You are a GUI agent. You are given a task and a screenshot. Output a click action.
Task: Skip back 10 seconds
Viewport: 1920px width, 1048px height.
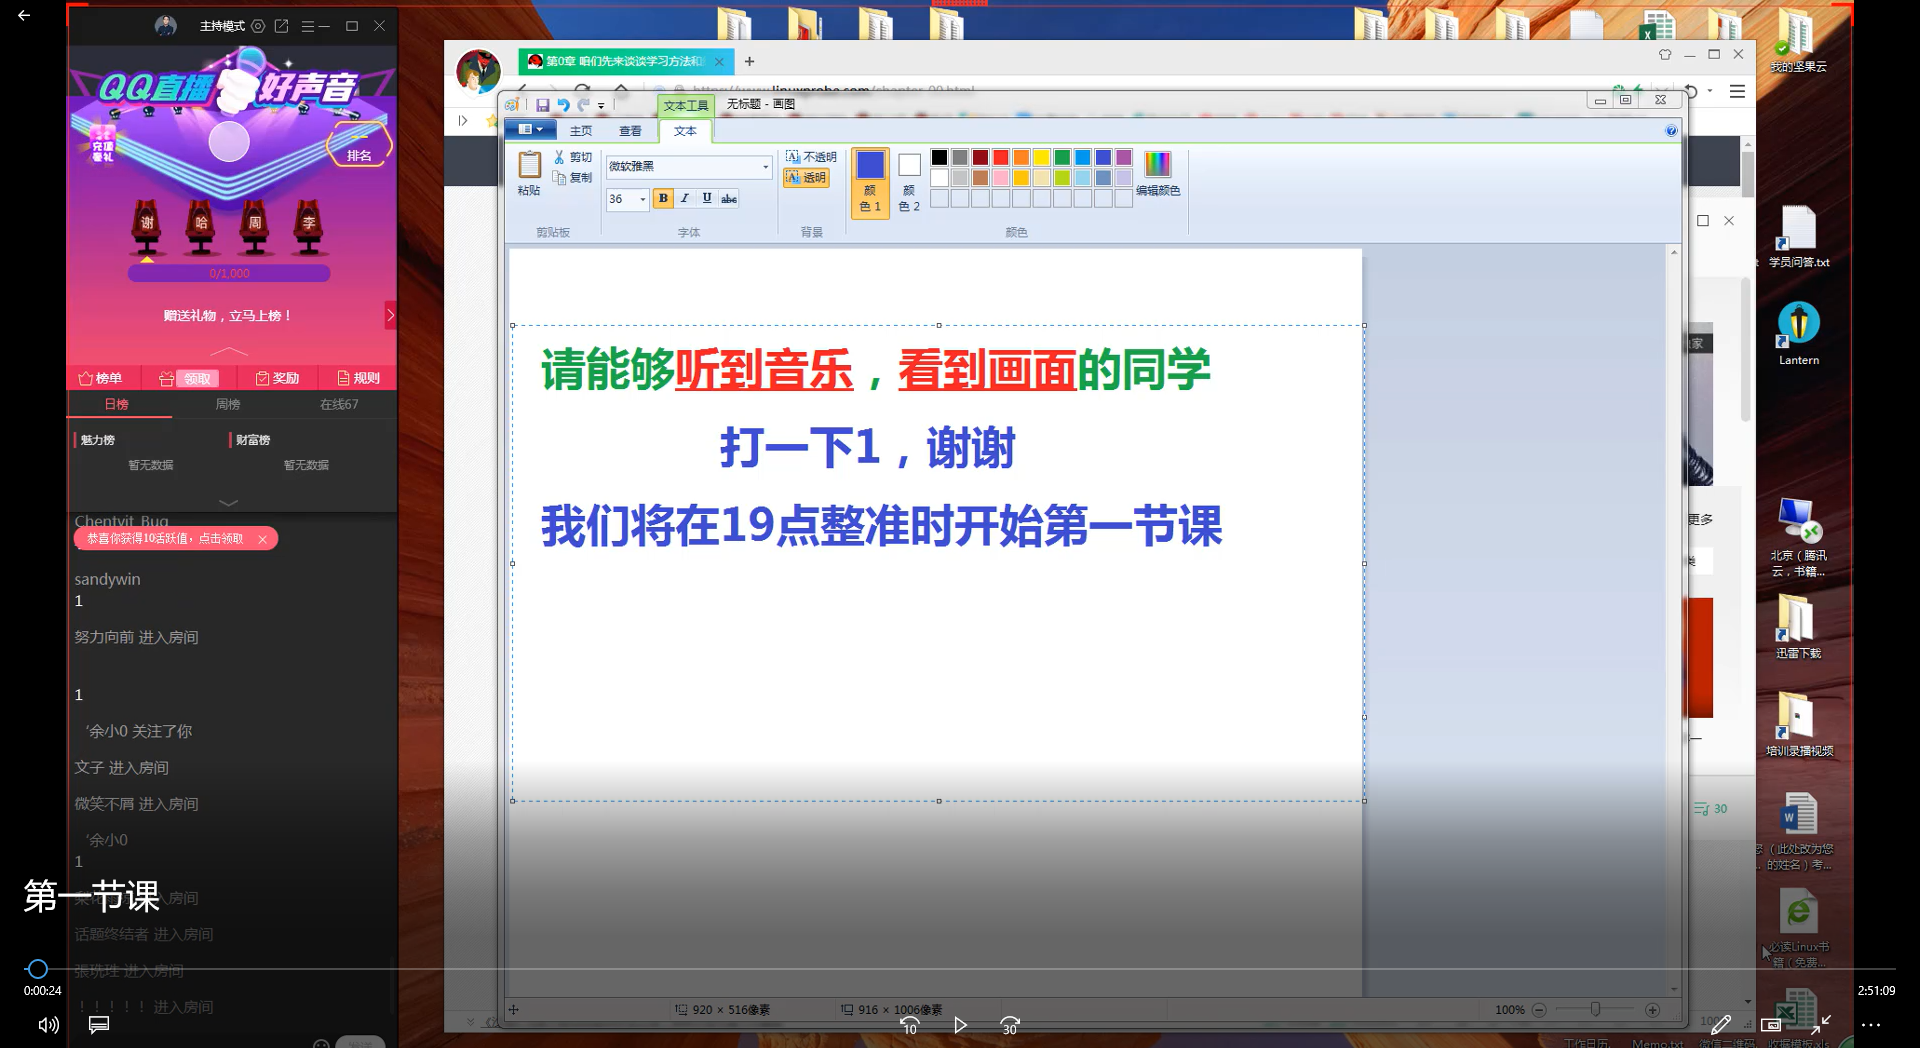tap(909, 1025)
